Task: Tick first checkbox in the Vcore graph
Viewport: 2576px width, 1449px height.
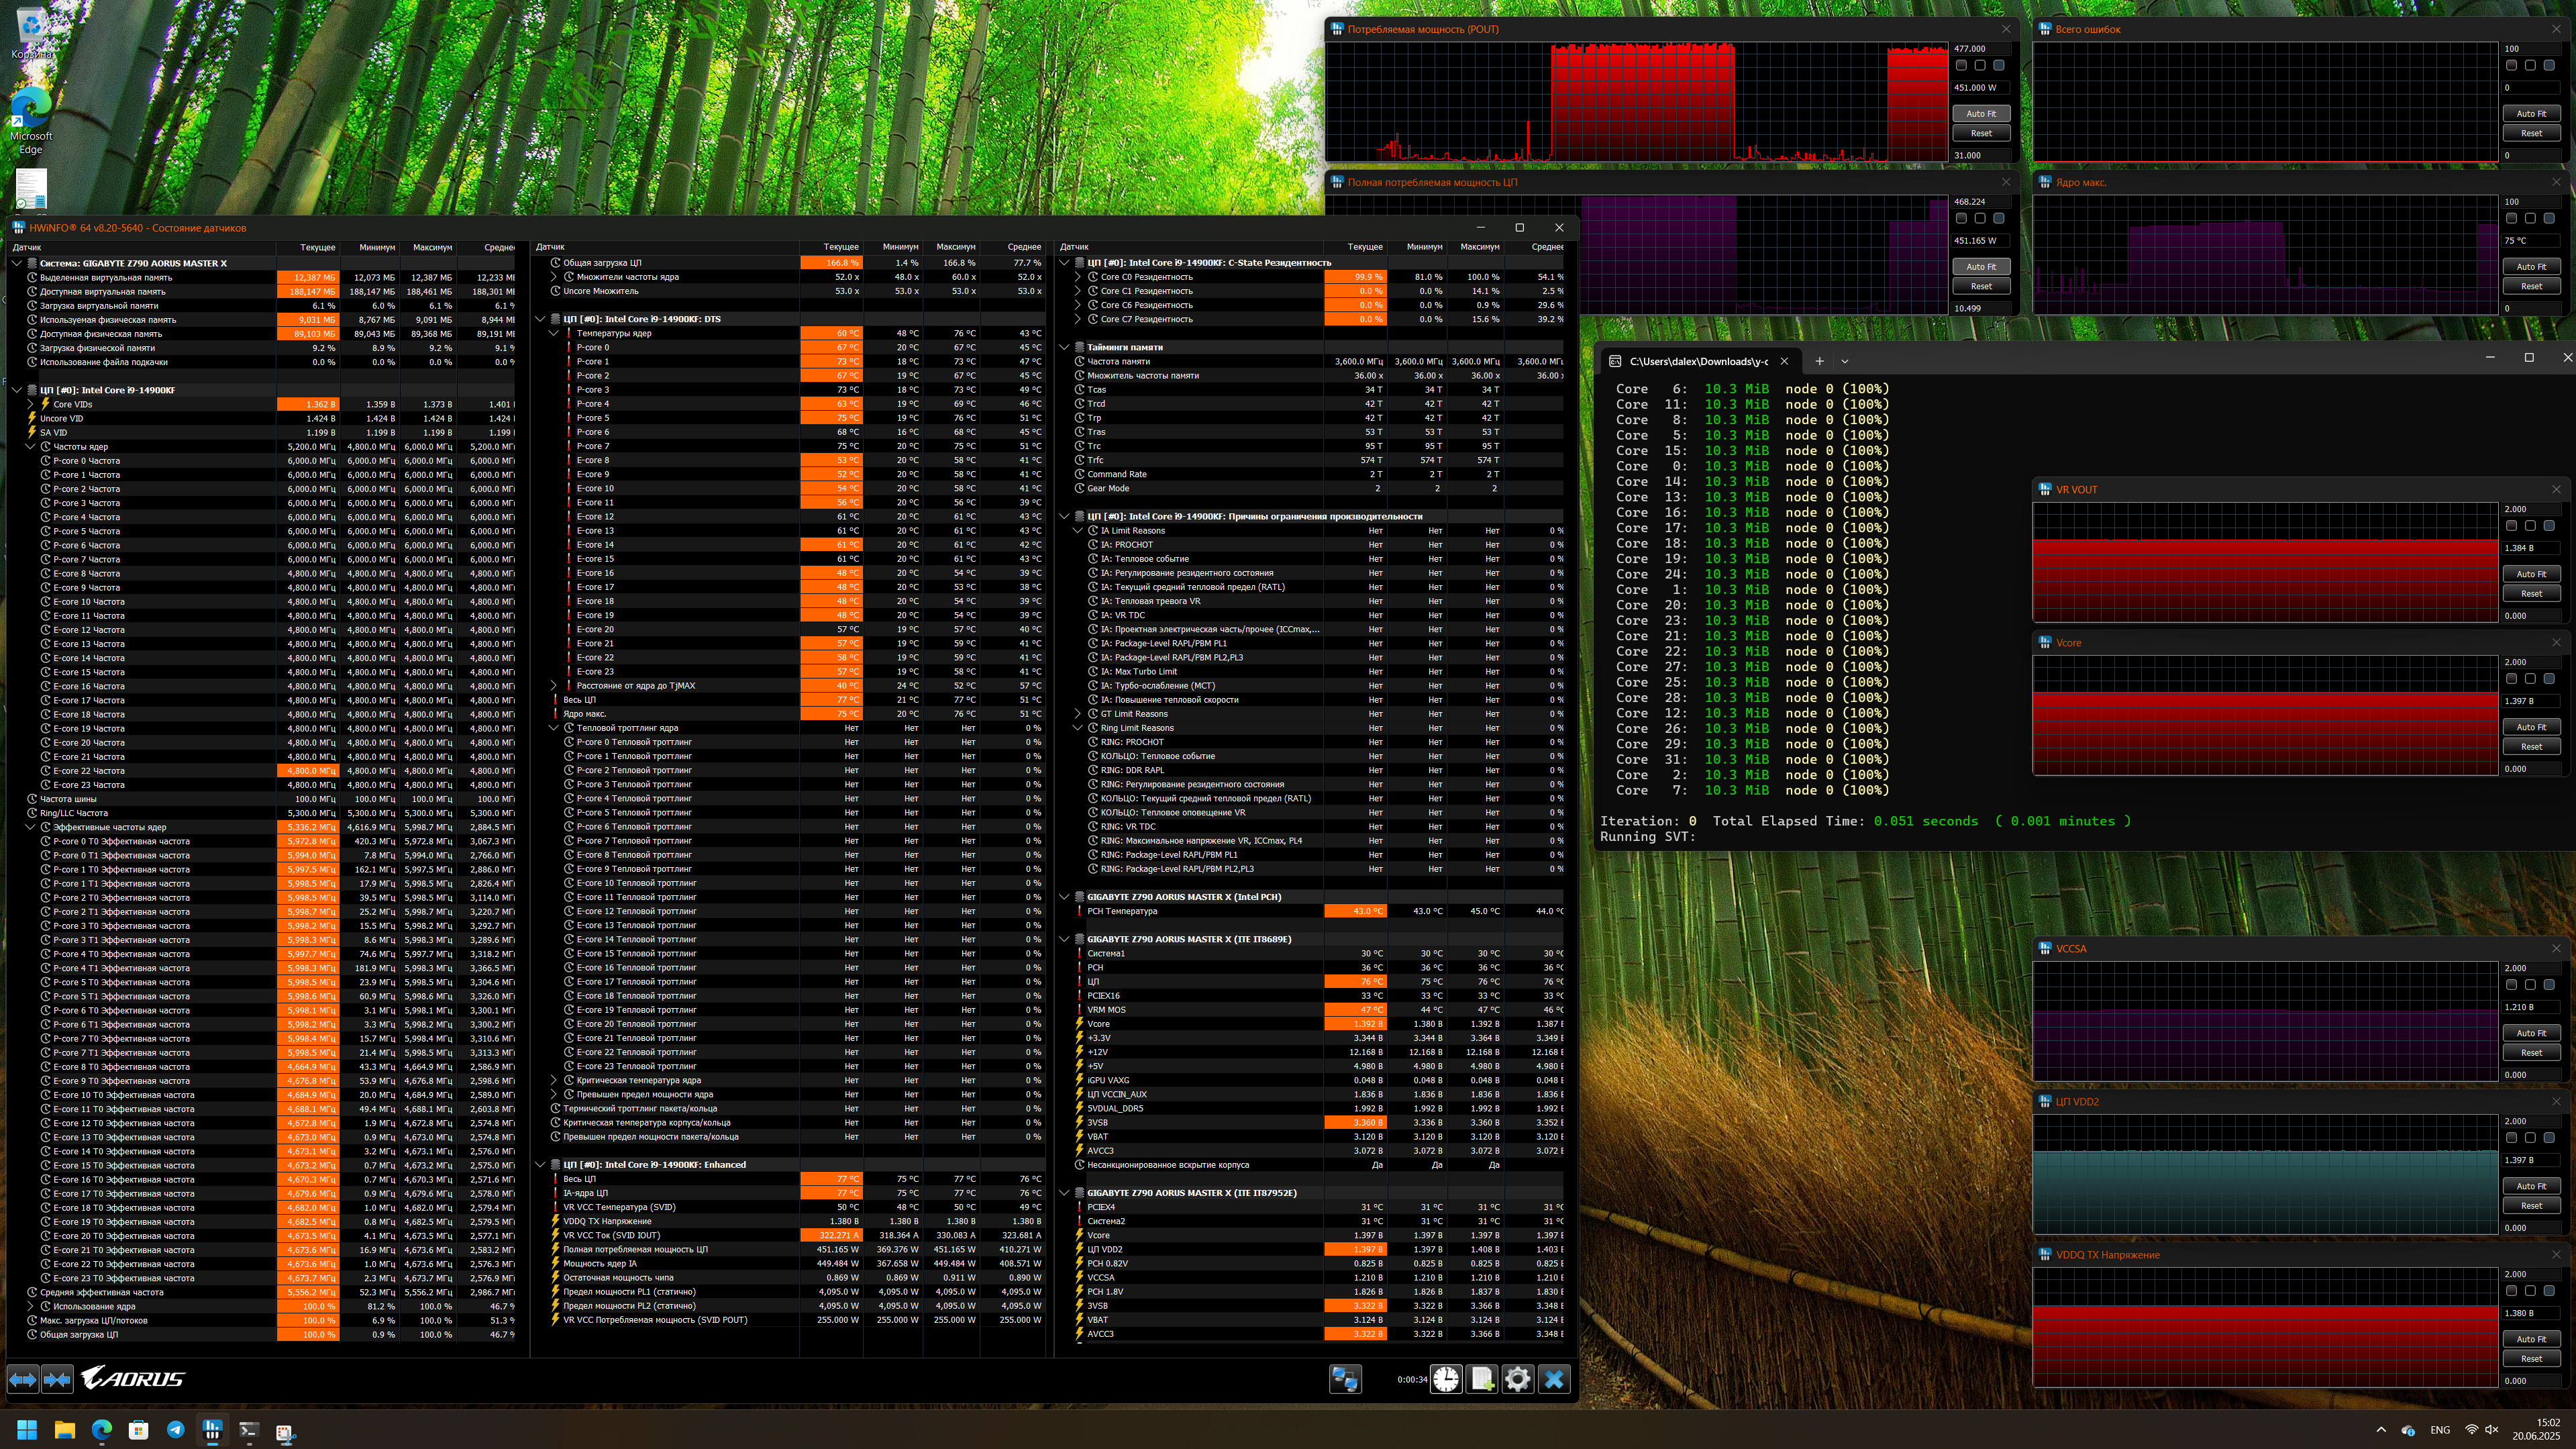Action: [x=2511, y=679]
